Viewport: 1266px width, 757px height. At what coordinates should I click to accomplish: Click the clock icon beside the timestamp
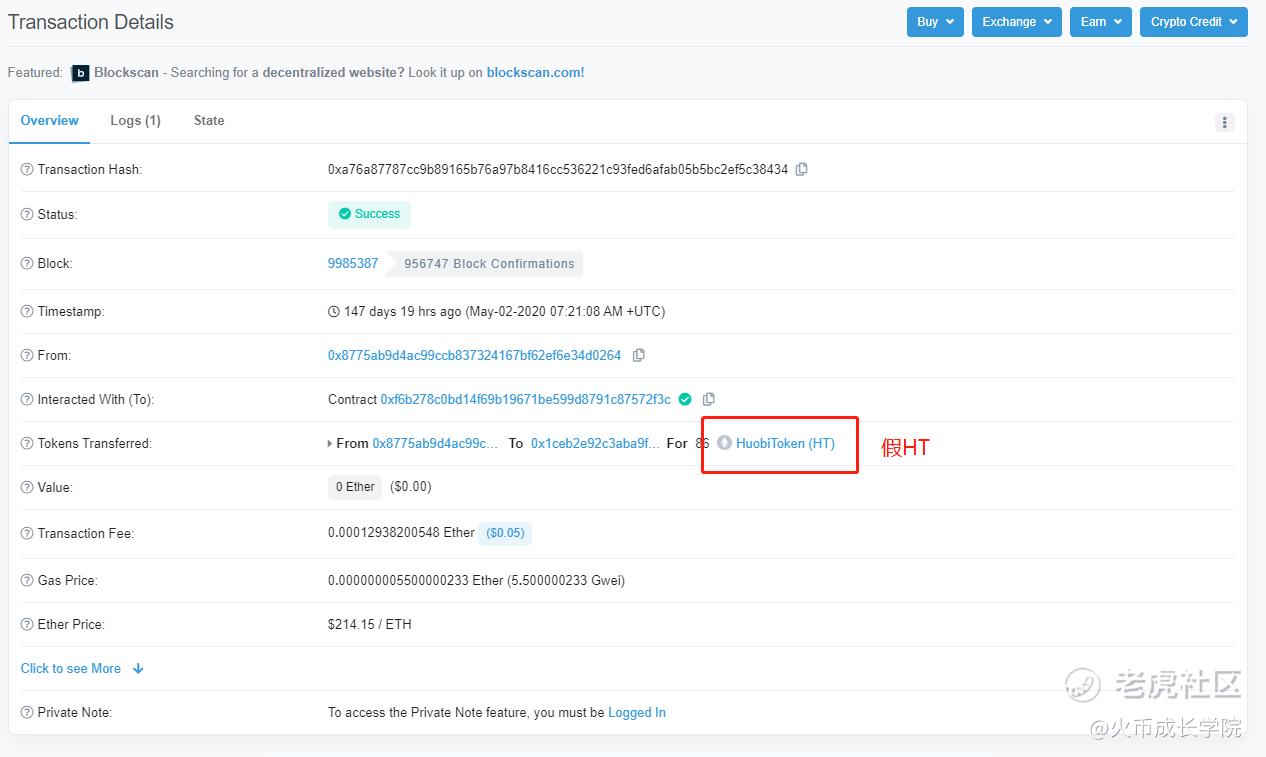click(334, 311)
